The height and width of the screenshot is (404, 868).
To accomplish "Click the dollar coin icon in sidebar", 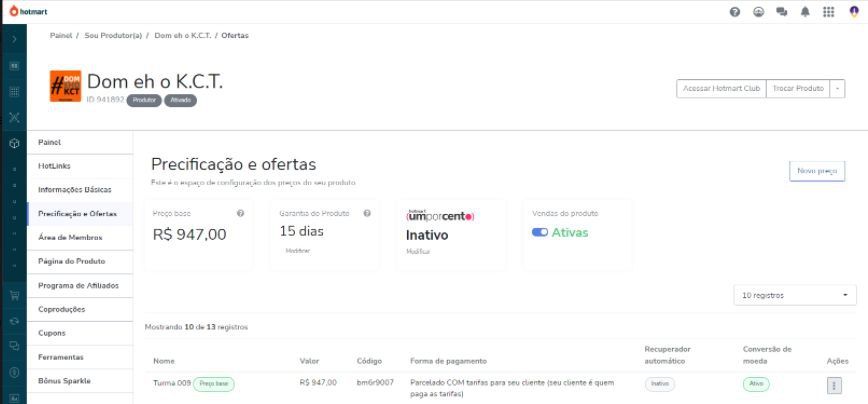I will click(14, 372).
